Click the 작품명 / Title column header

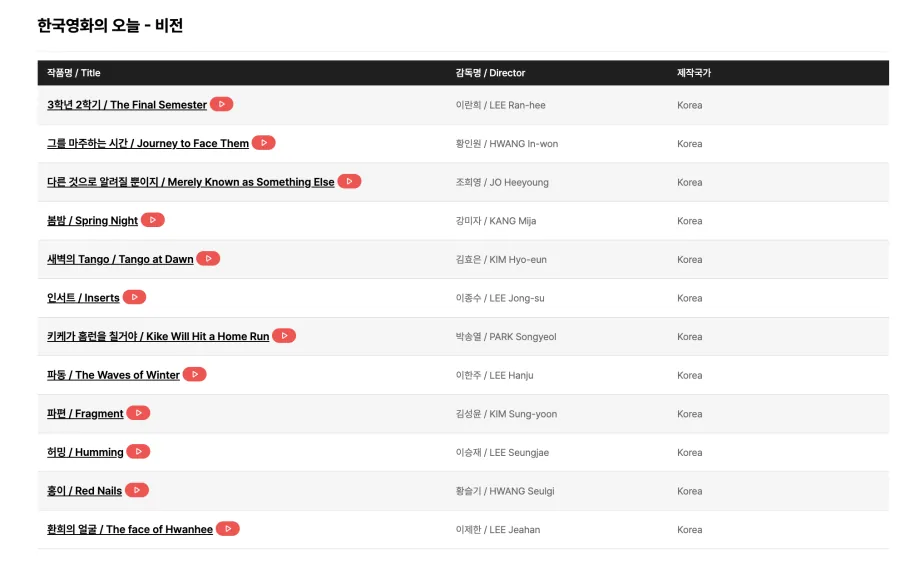tap(73, 73)
